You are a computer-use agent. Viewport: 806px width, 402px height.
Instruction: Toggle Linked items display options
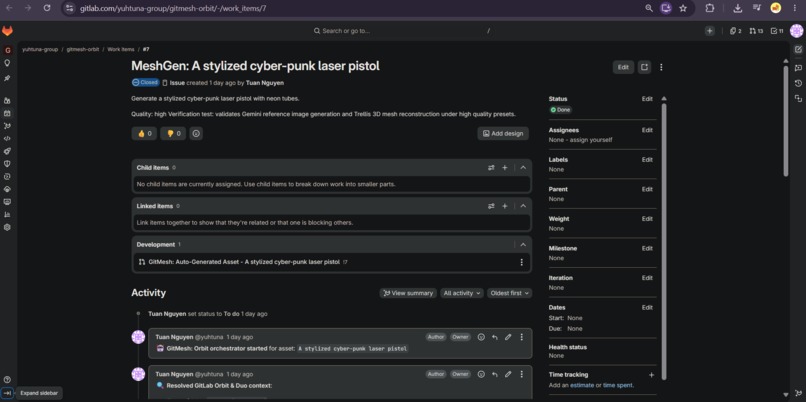(x=491, y=206)
